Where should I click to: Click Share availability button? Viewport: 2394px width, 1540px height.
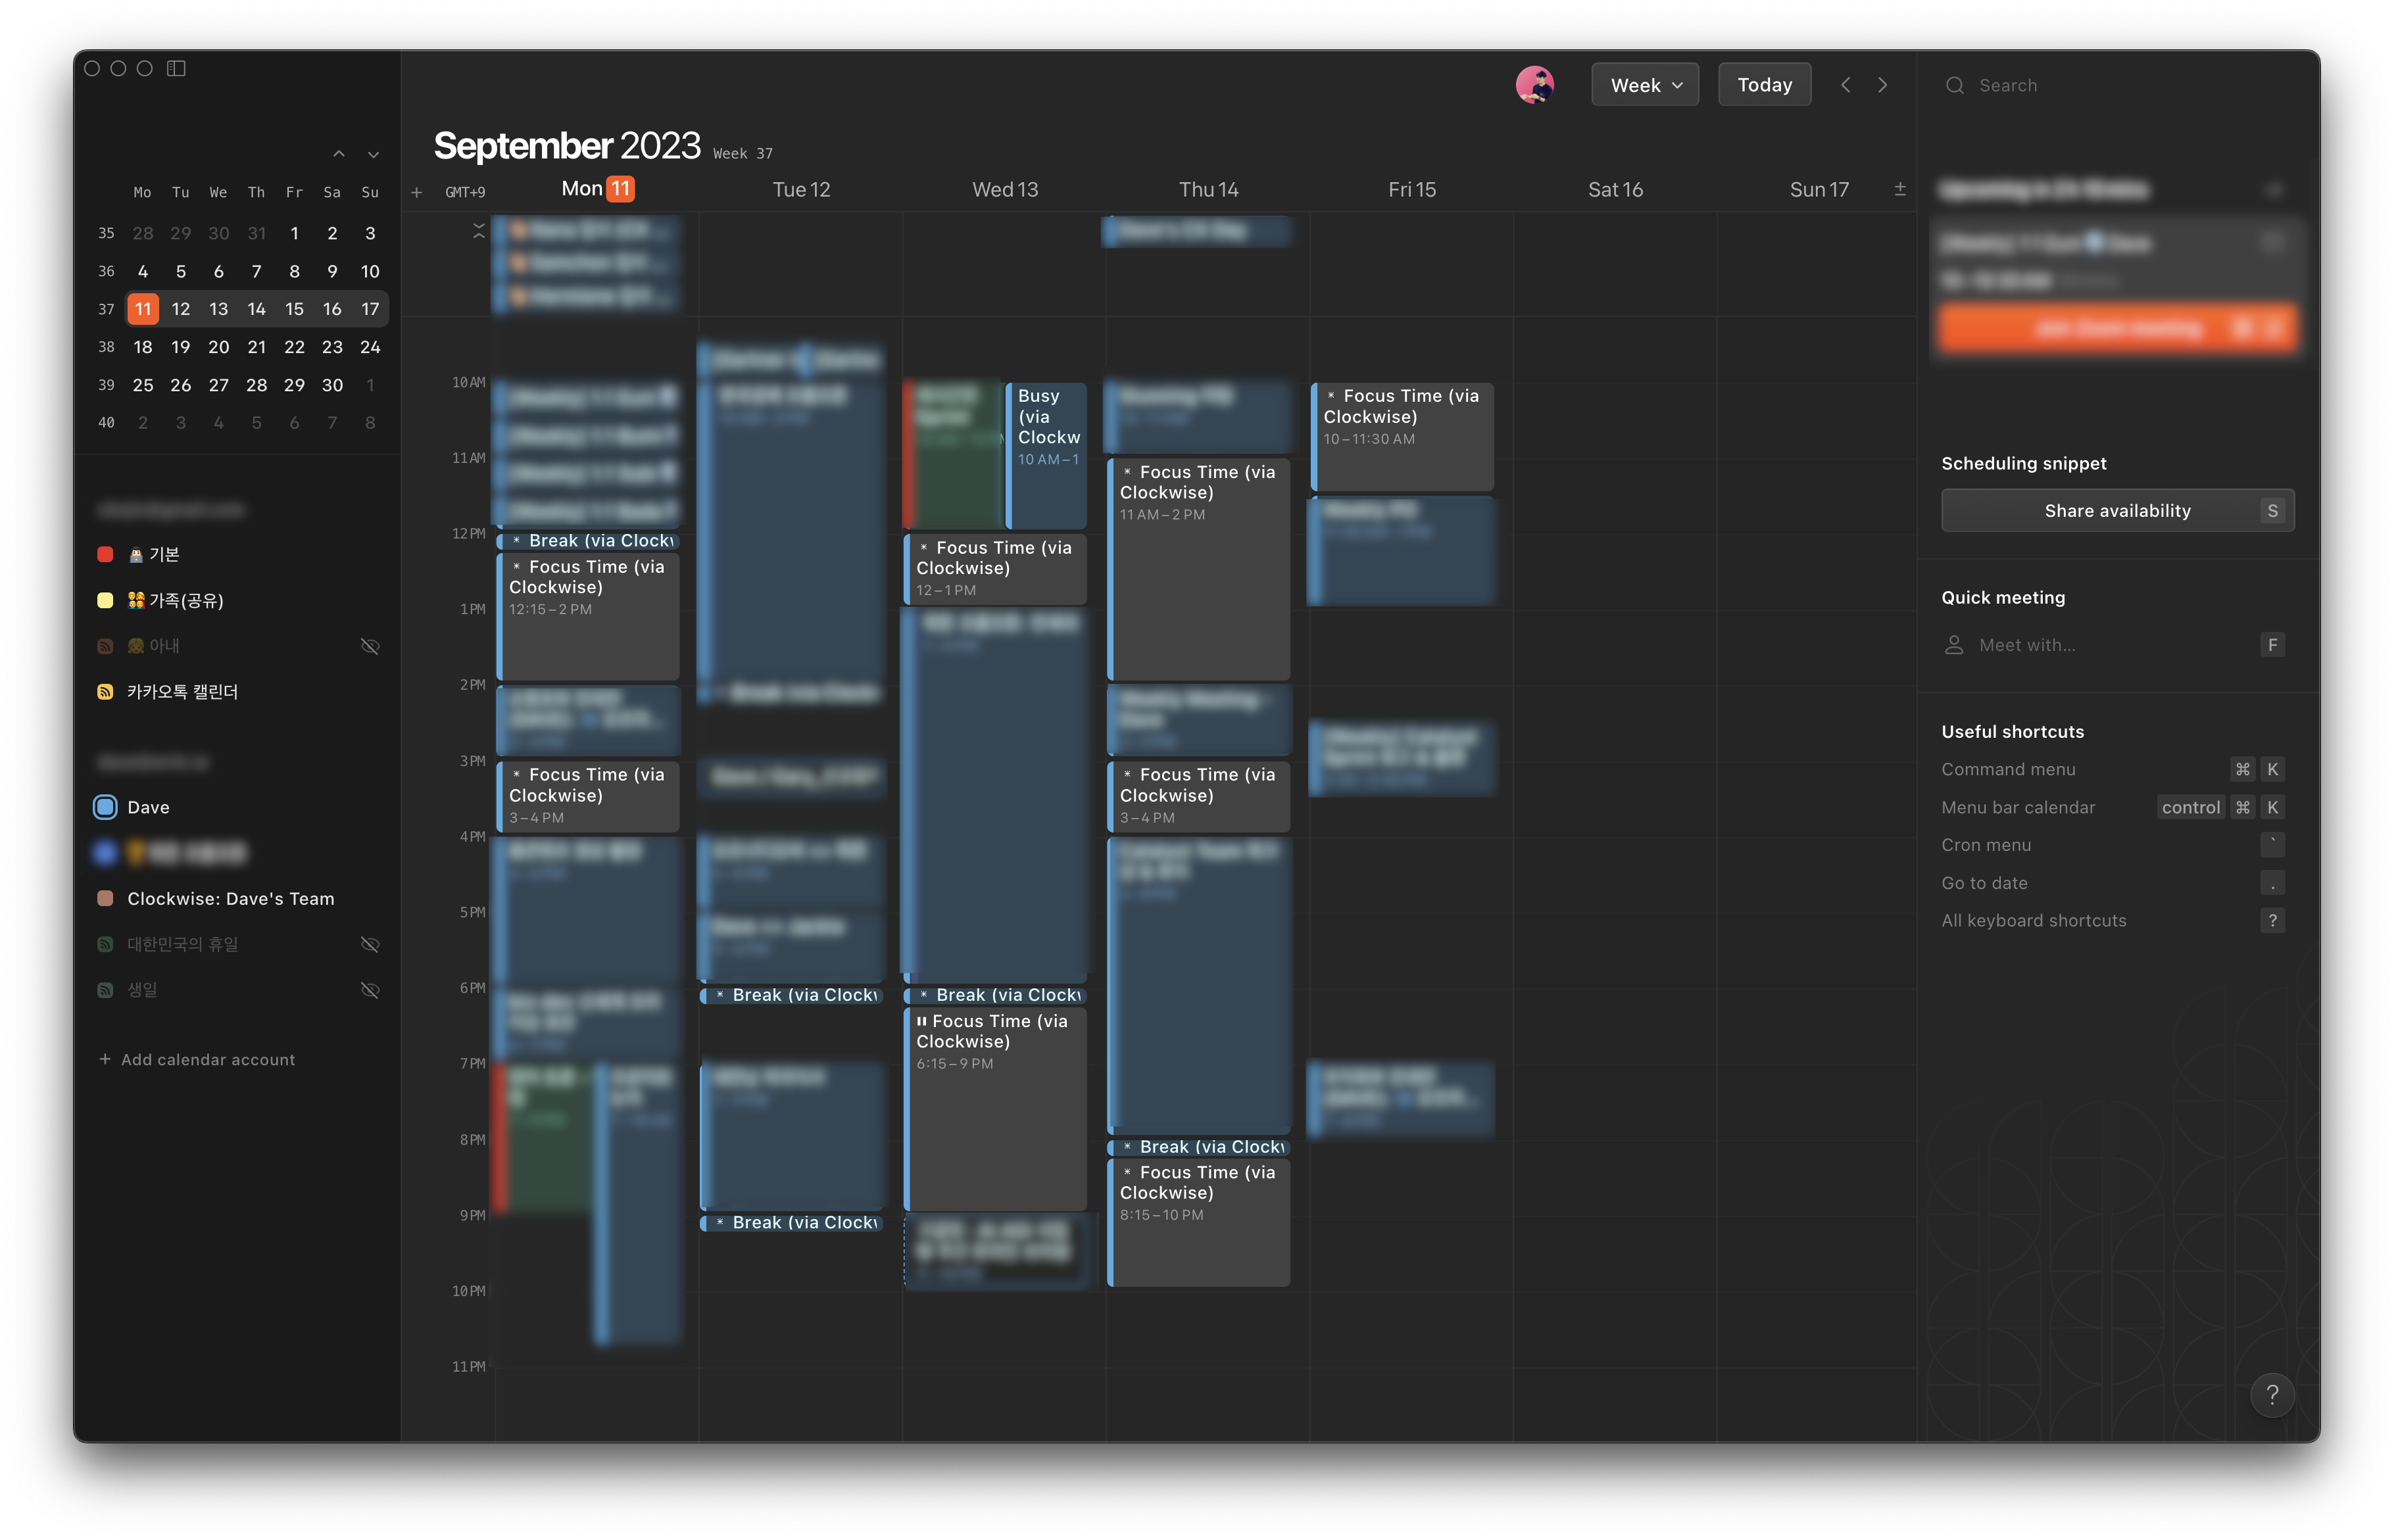(2117, 510)
